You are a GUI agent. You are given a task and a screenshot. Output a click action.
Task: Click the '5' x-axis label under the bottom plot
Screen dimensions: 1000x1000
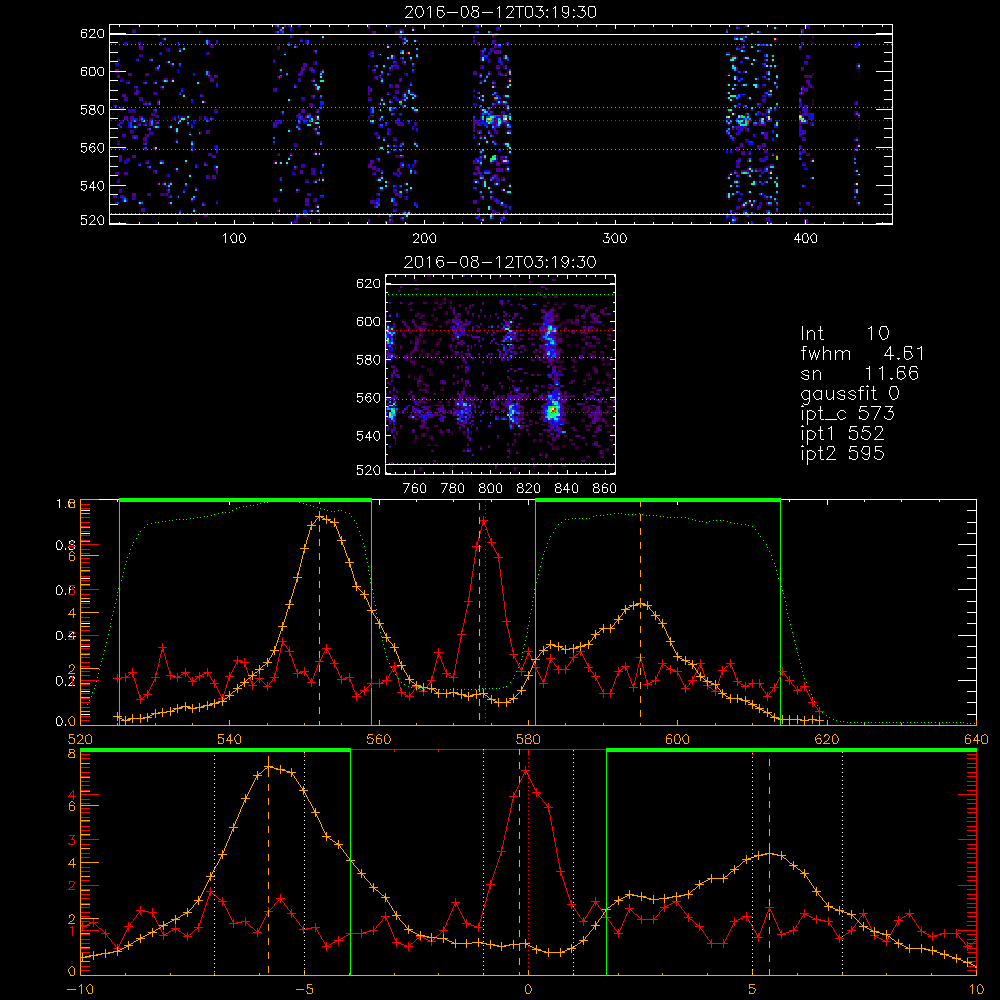753,990
